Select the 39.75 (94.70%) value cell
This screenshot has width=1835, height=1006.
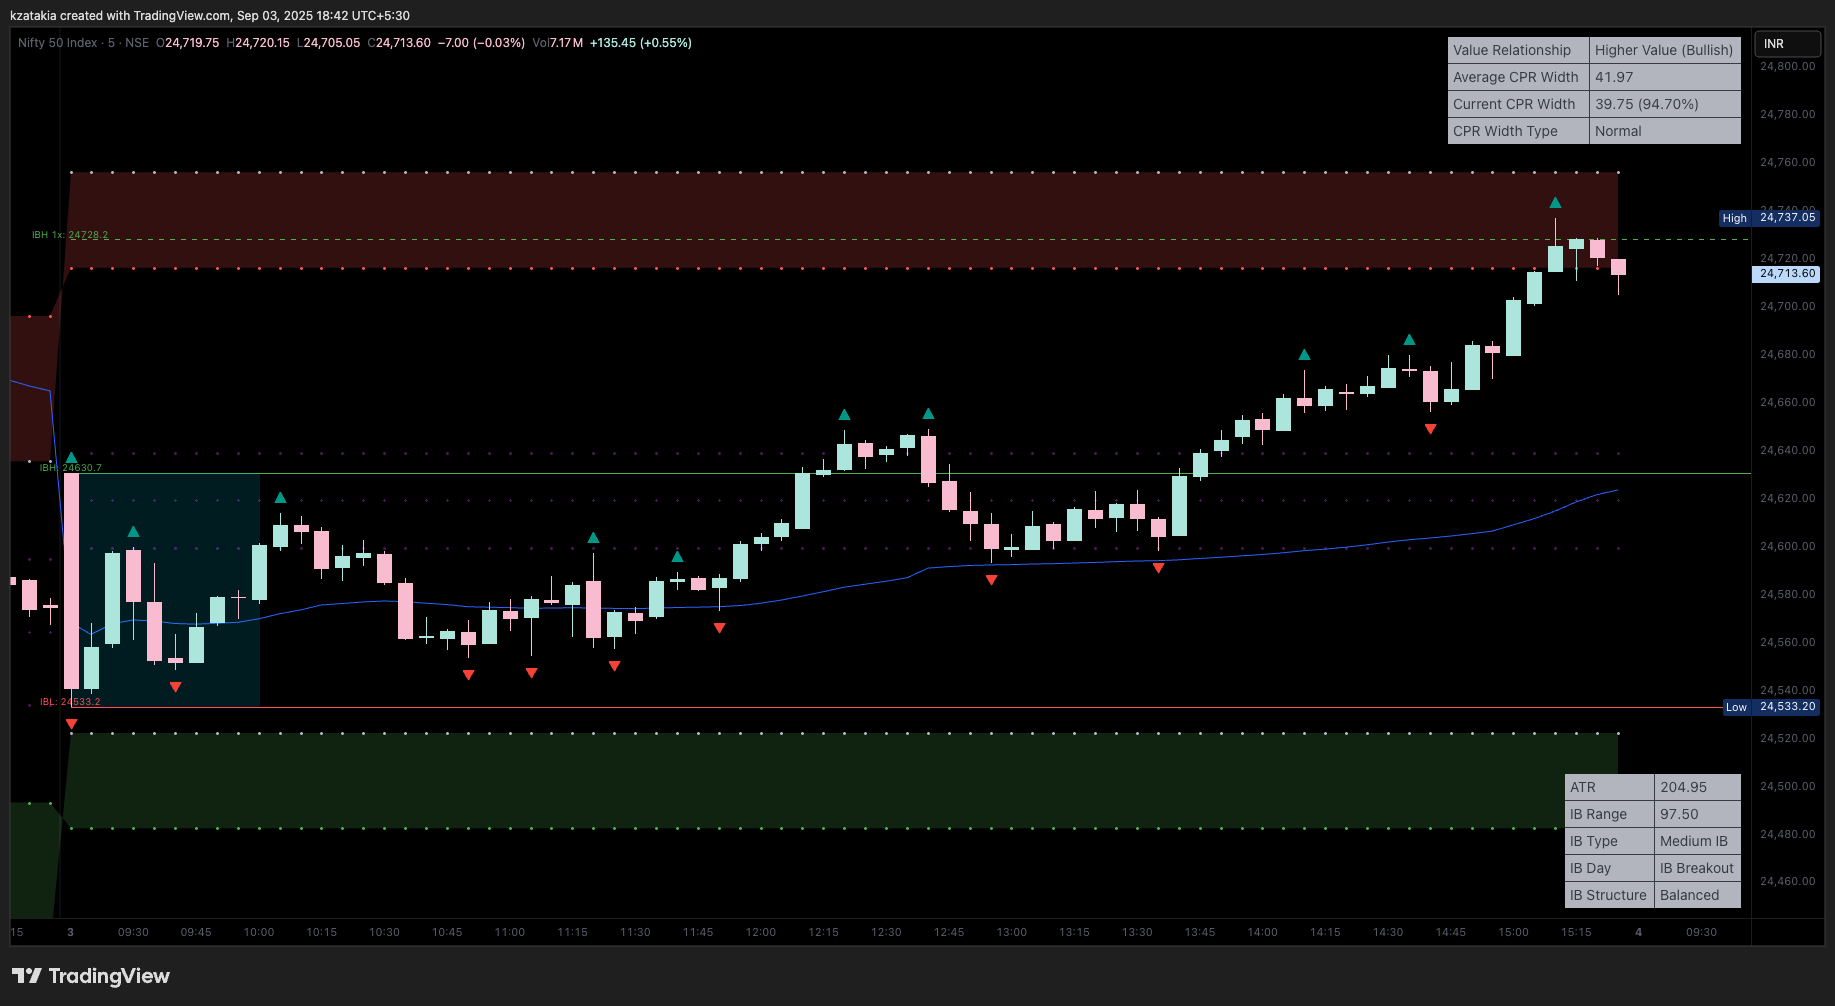[x=1665, y=104]
